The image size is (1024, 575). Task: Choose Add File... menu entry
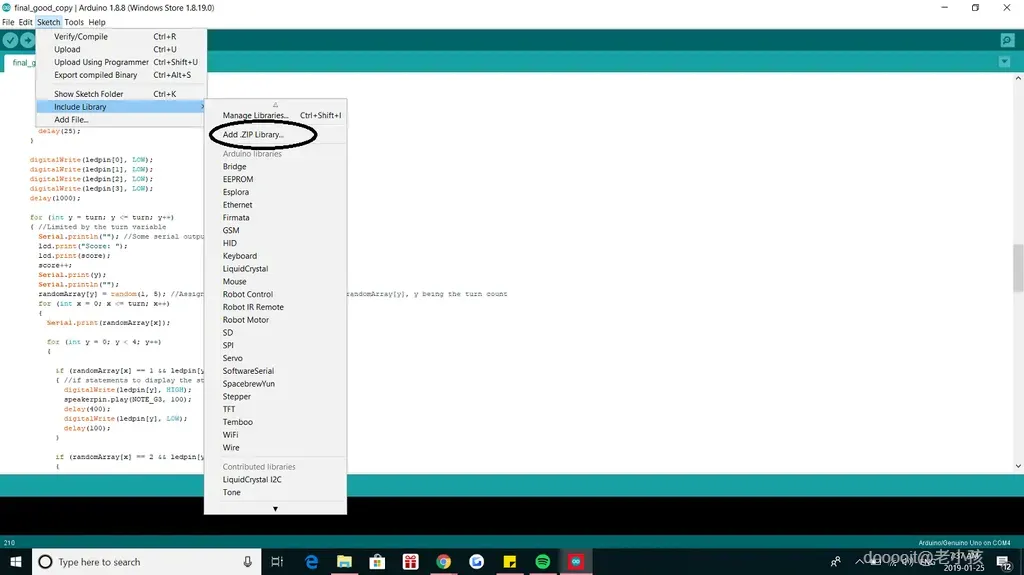click(x=121, y=120)
